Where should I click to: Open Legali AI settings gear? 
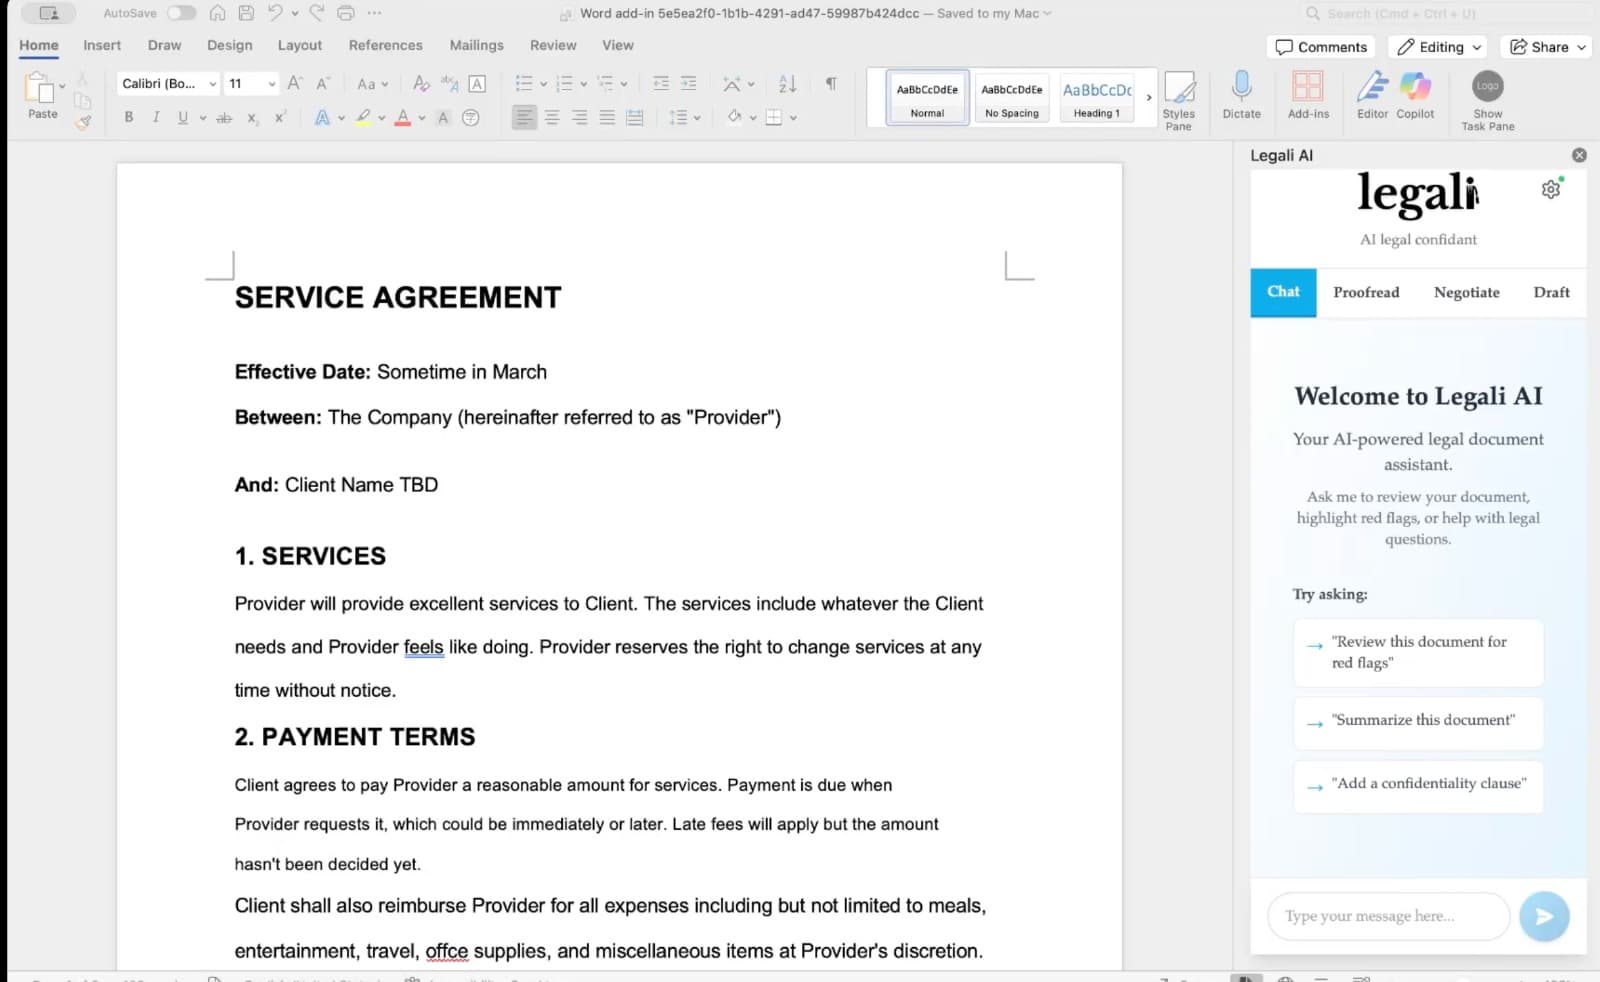pos(1551,188)
